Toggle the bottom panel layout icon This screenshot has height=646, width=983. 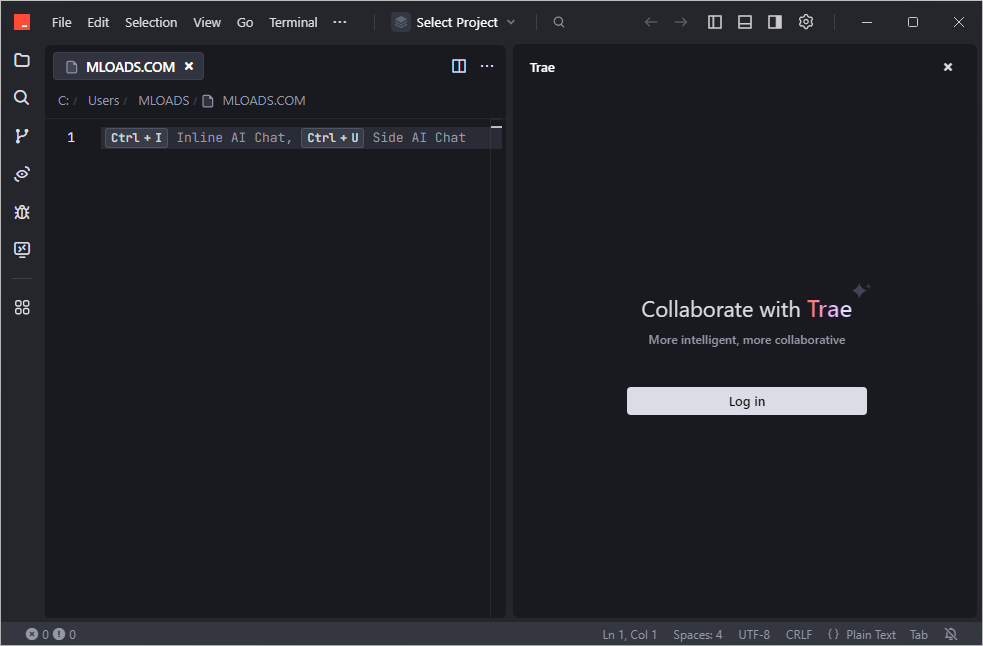coord(745,22)
